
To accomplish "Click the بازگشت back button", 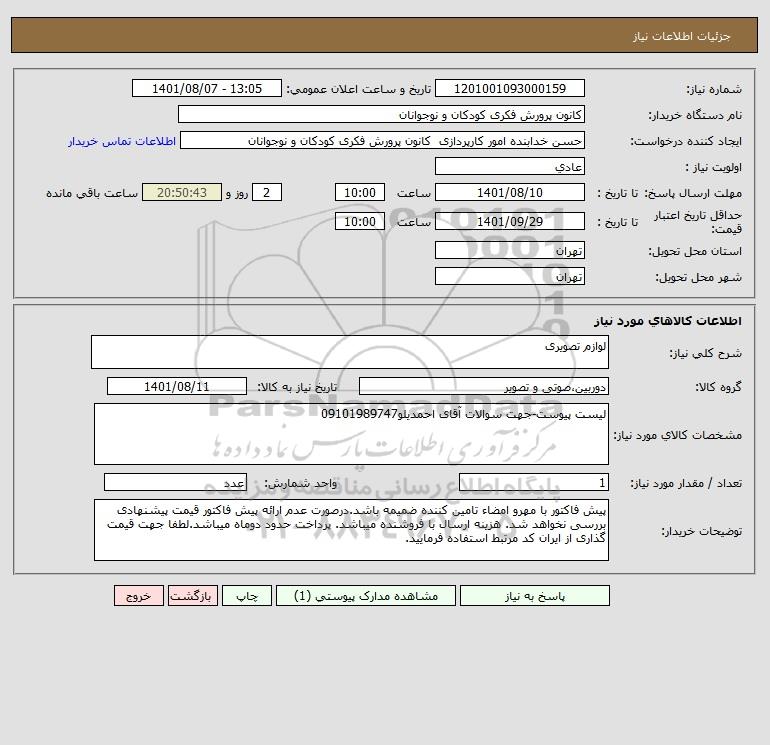I will [192, 596].
